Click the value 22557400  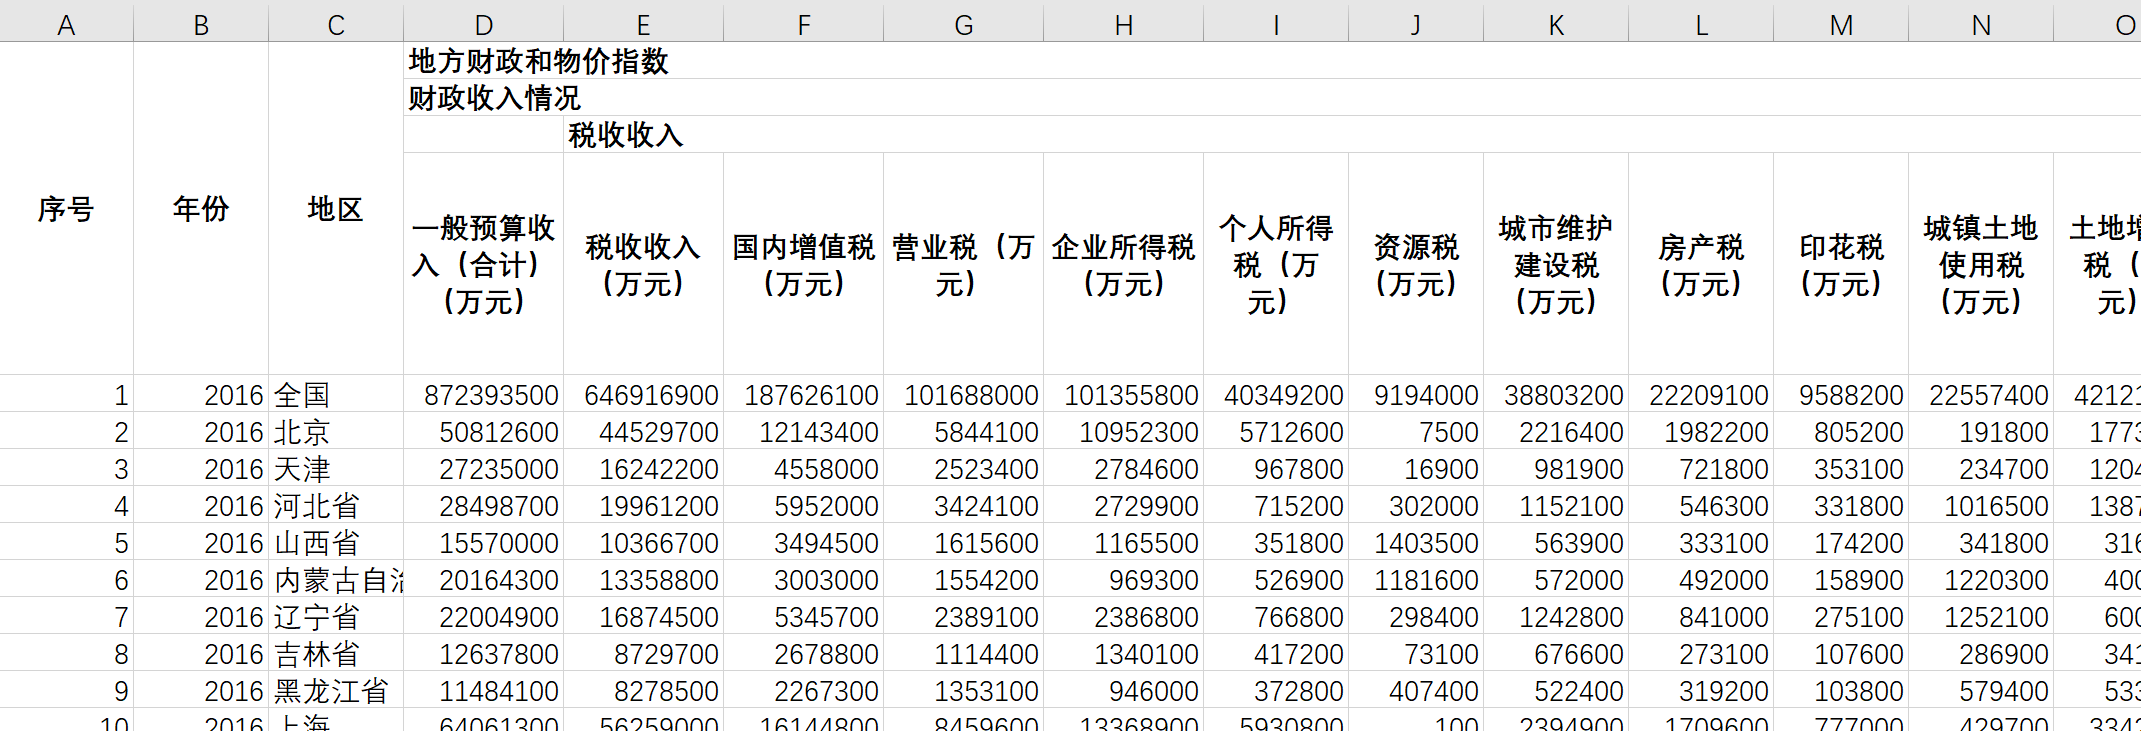click(1989, 396)
